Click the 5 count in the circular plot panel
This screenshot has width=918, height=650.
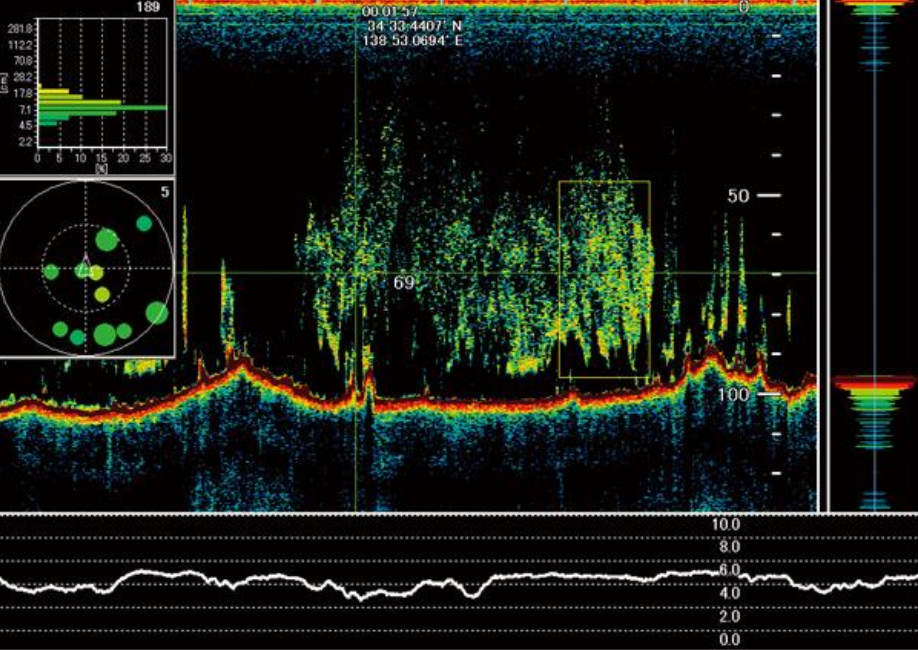click(x=164, y=189)
